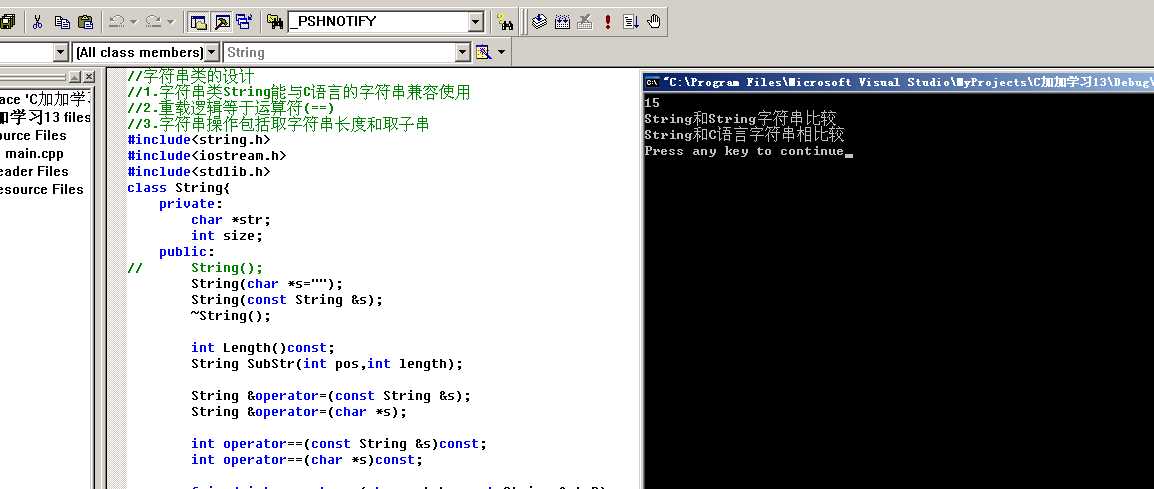Image resolution: width=1154 pixels, height=489 pixels.
Task: Cut selection with the scissors icon
Action: 38,21
